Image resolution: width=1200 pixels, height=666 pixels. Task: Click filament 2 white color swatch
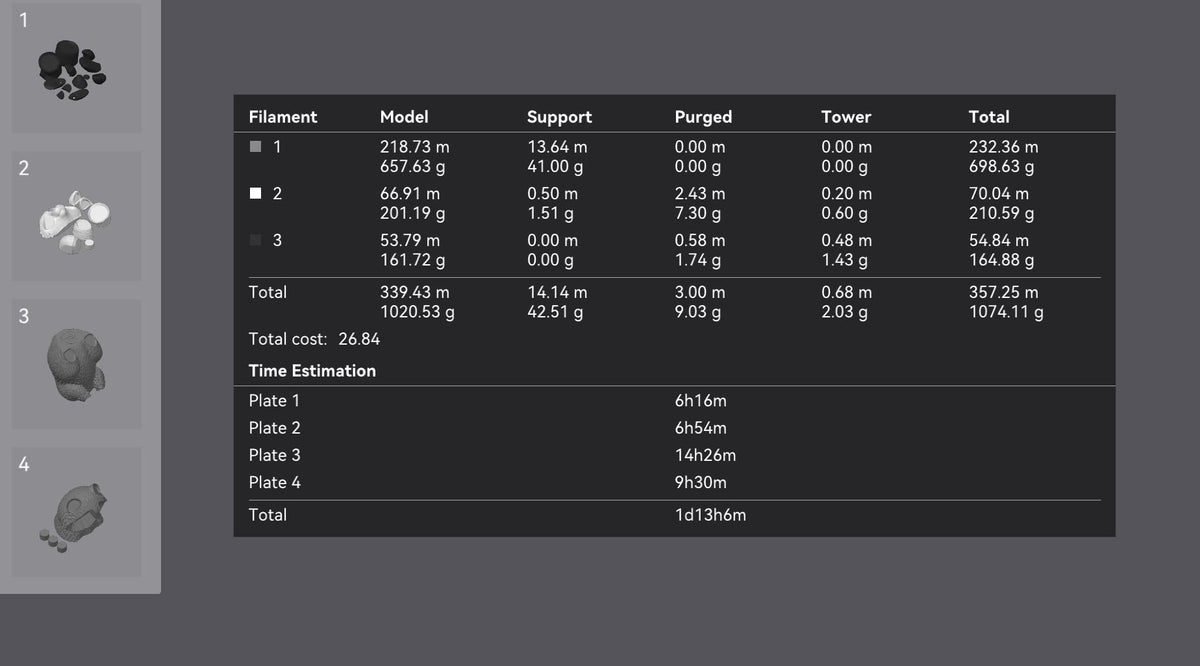[x=255, y=194]
